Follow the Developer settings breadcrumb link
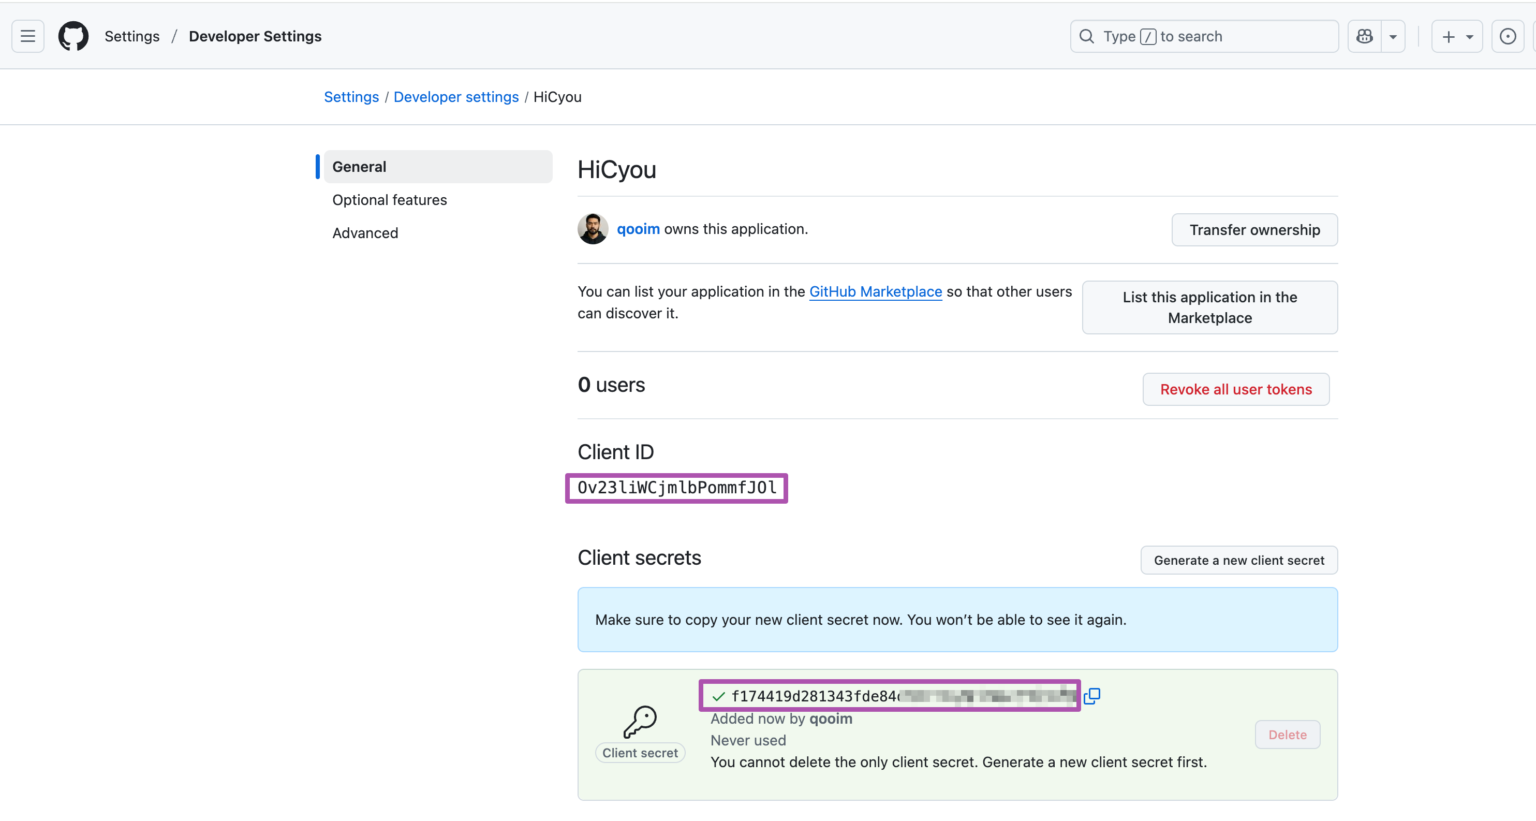This screenshot has height=821, width=1536. pos(456,97)
